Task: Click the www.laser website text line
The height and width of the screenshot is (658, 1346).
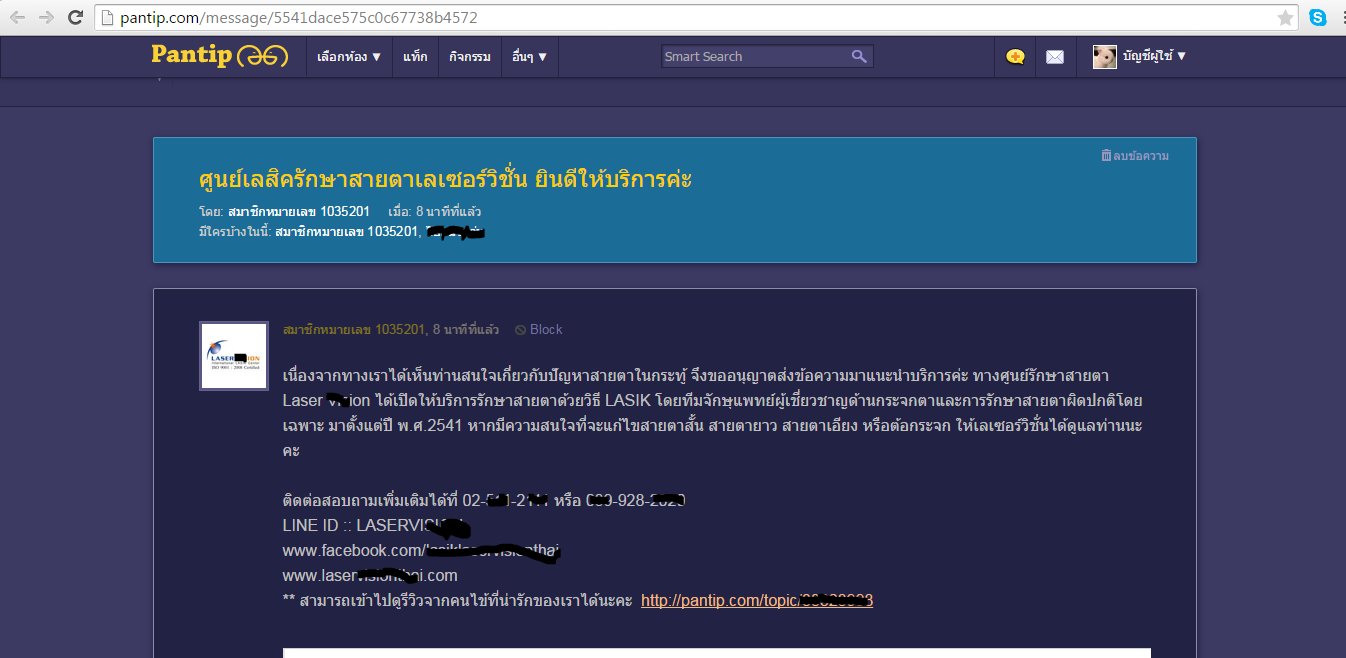Action: [370, 575]
